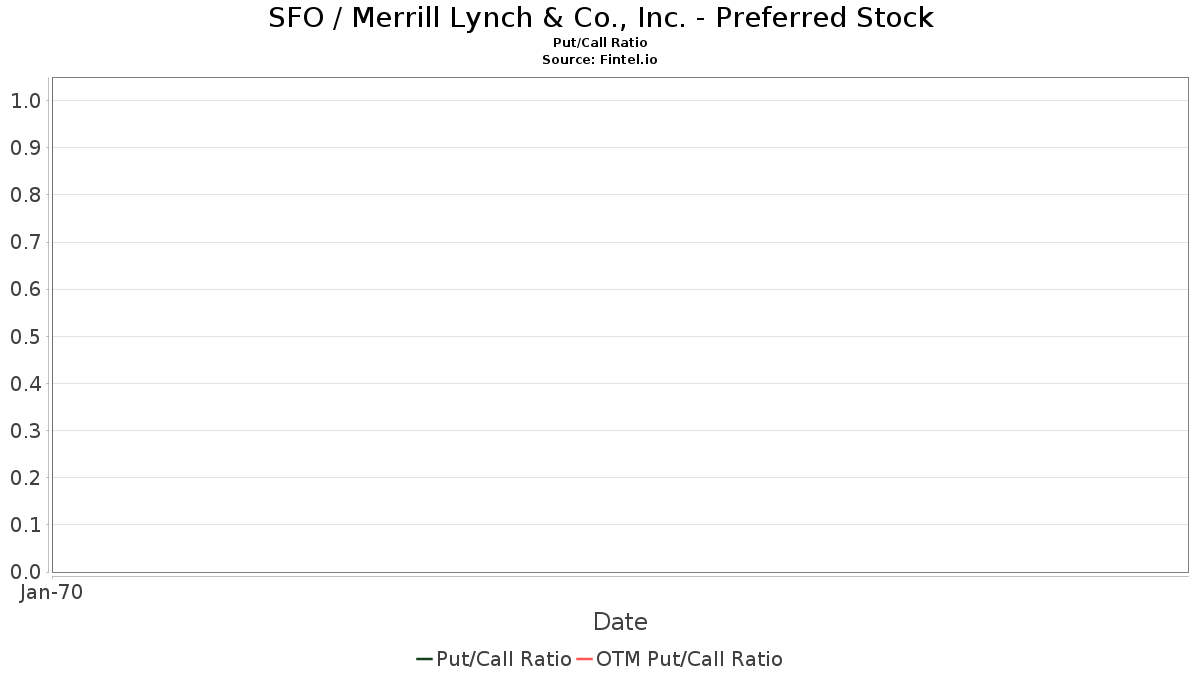
Task: Click the 0.6 y-axis tick label
Action: click(x=25, y=289)
